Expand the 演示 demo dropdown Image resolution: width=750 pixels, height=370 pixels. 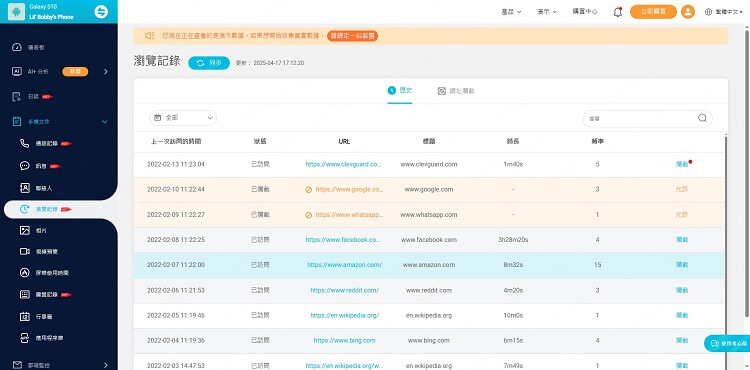[547, 12]
